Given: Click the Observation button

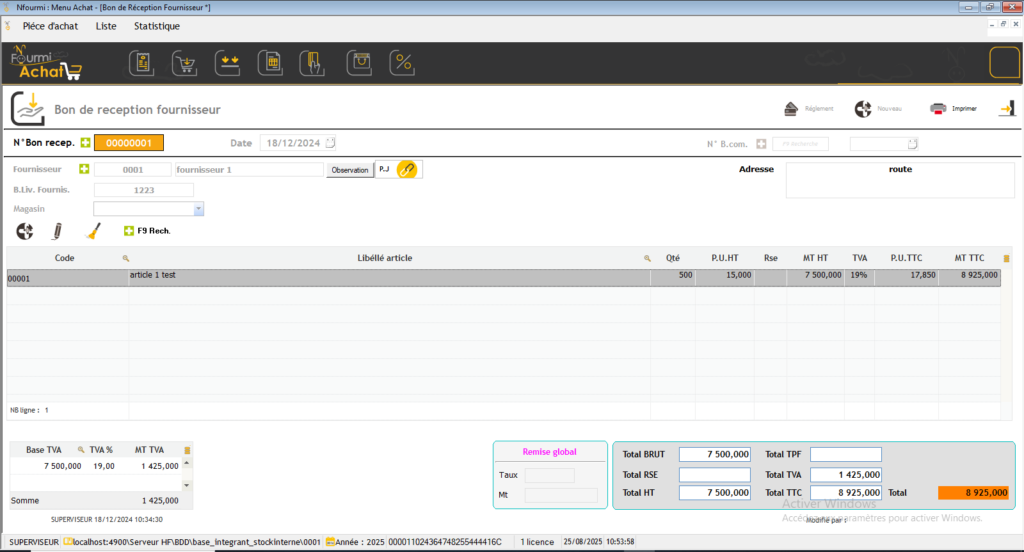Looking at the screenshot, I should (349, 170).
